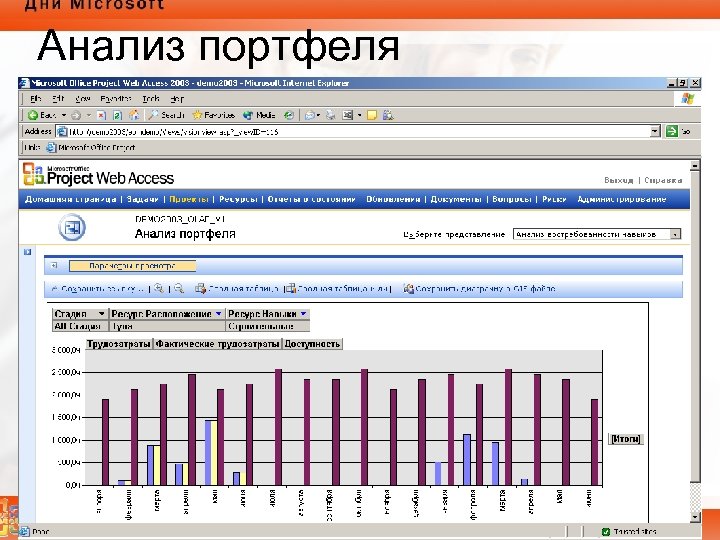
Task: Click the last icon on browser toolbar
Action: pyautogui.click(x=388, y=115)
